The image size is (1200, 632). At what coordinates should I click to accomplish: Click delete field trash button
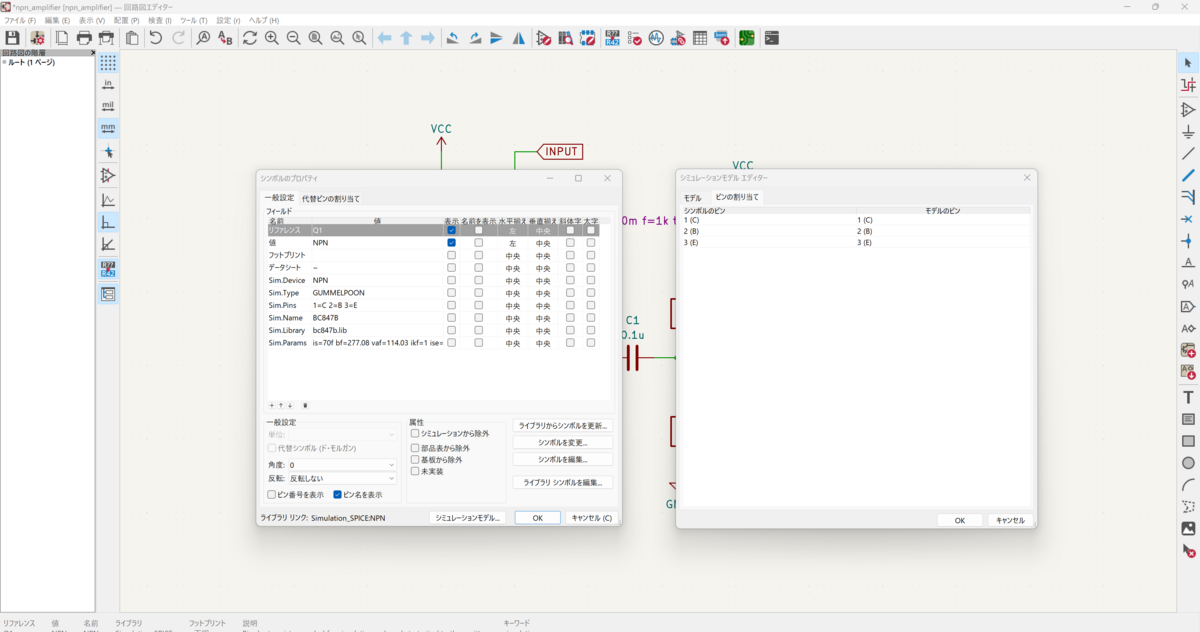[305, 405]
